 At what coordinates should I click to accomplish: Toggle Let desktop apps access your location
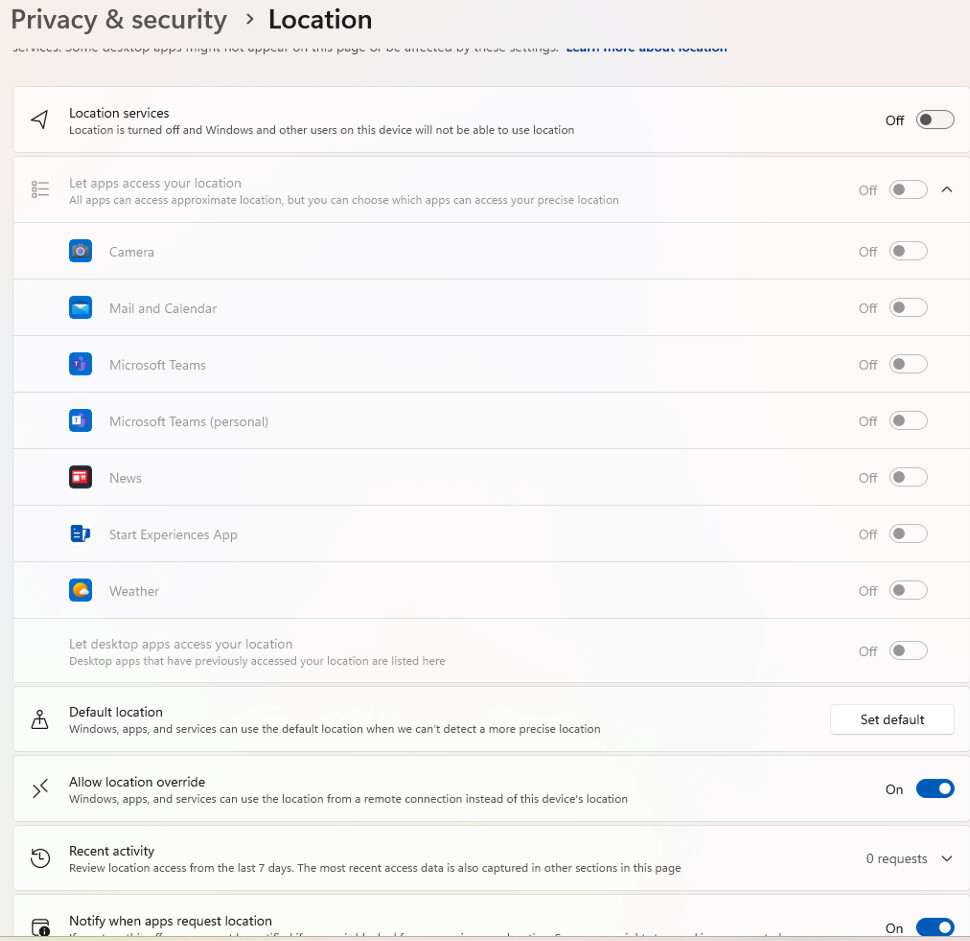[x=908, y=651]
